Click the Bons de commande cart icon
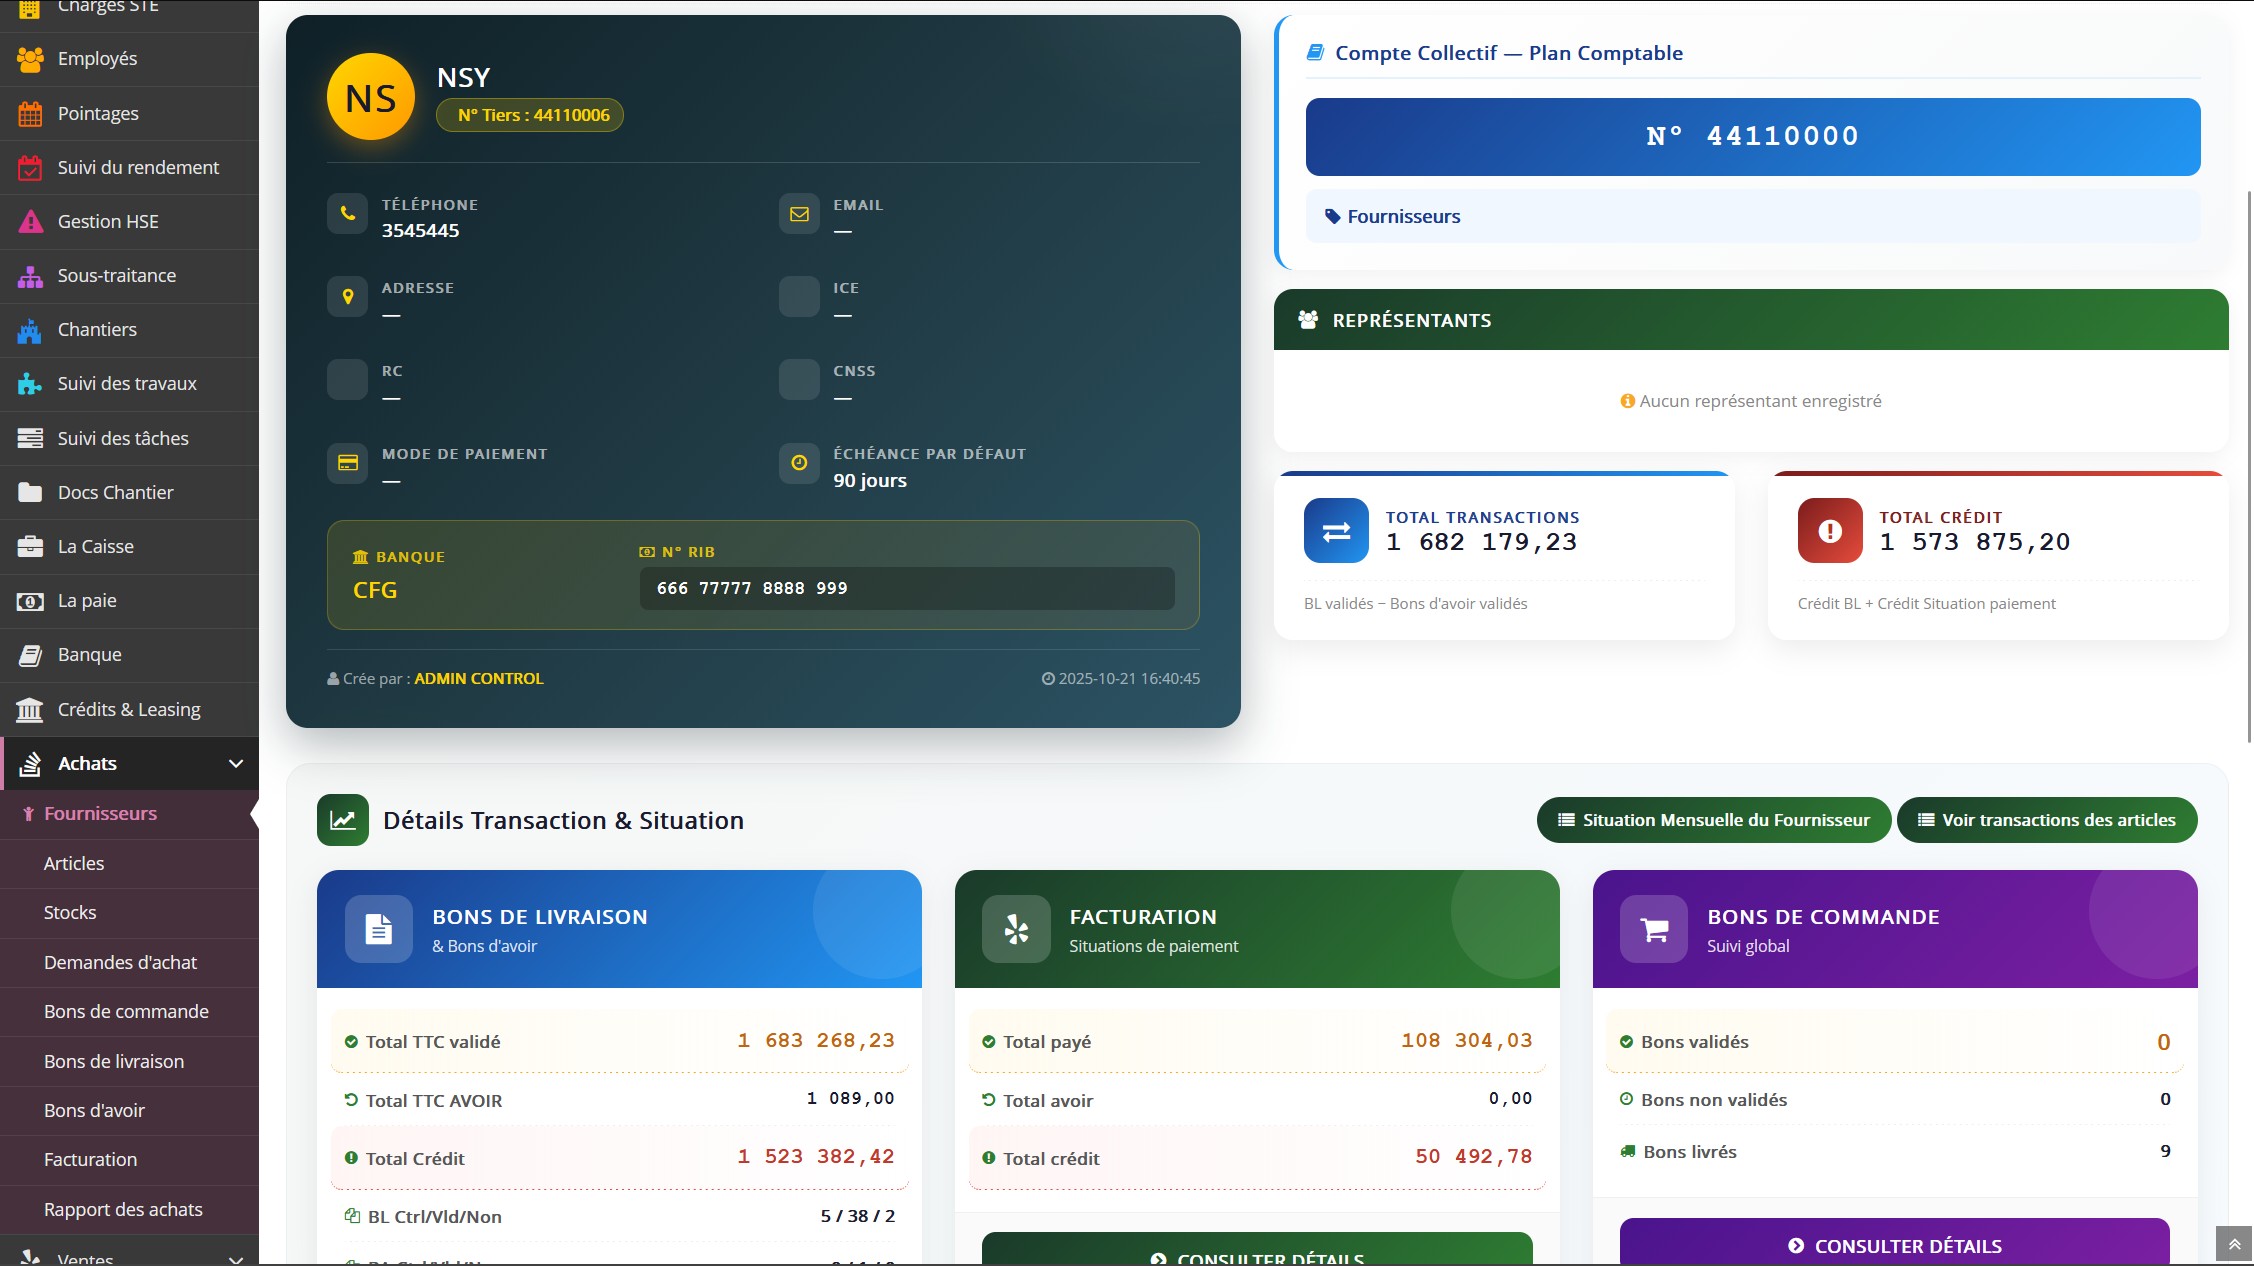Viewport: 2254px width, 1266px height. 1654,929
